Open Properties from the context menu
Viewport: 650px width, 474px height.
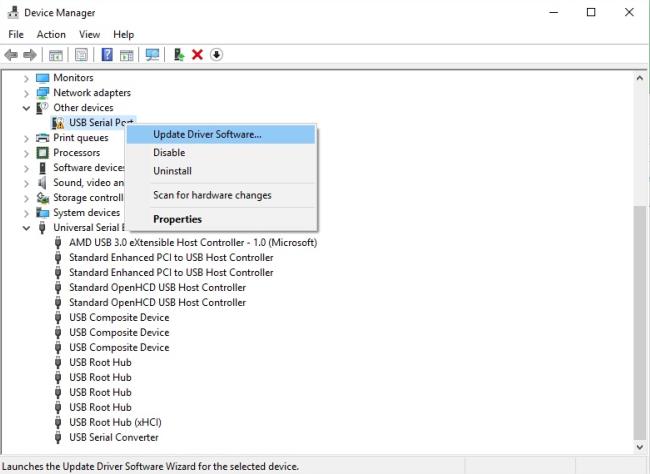[x=177, y=219]
